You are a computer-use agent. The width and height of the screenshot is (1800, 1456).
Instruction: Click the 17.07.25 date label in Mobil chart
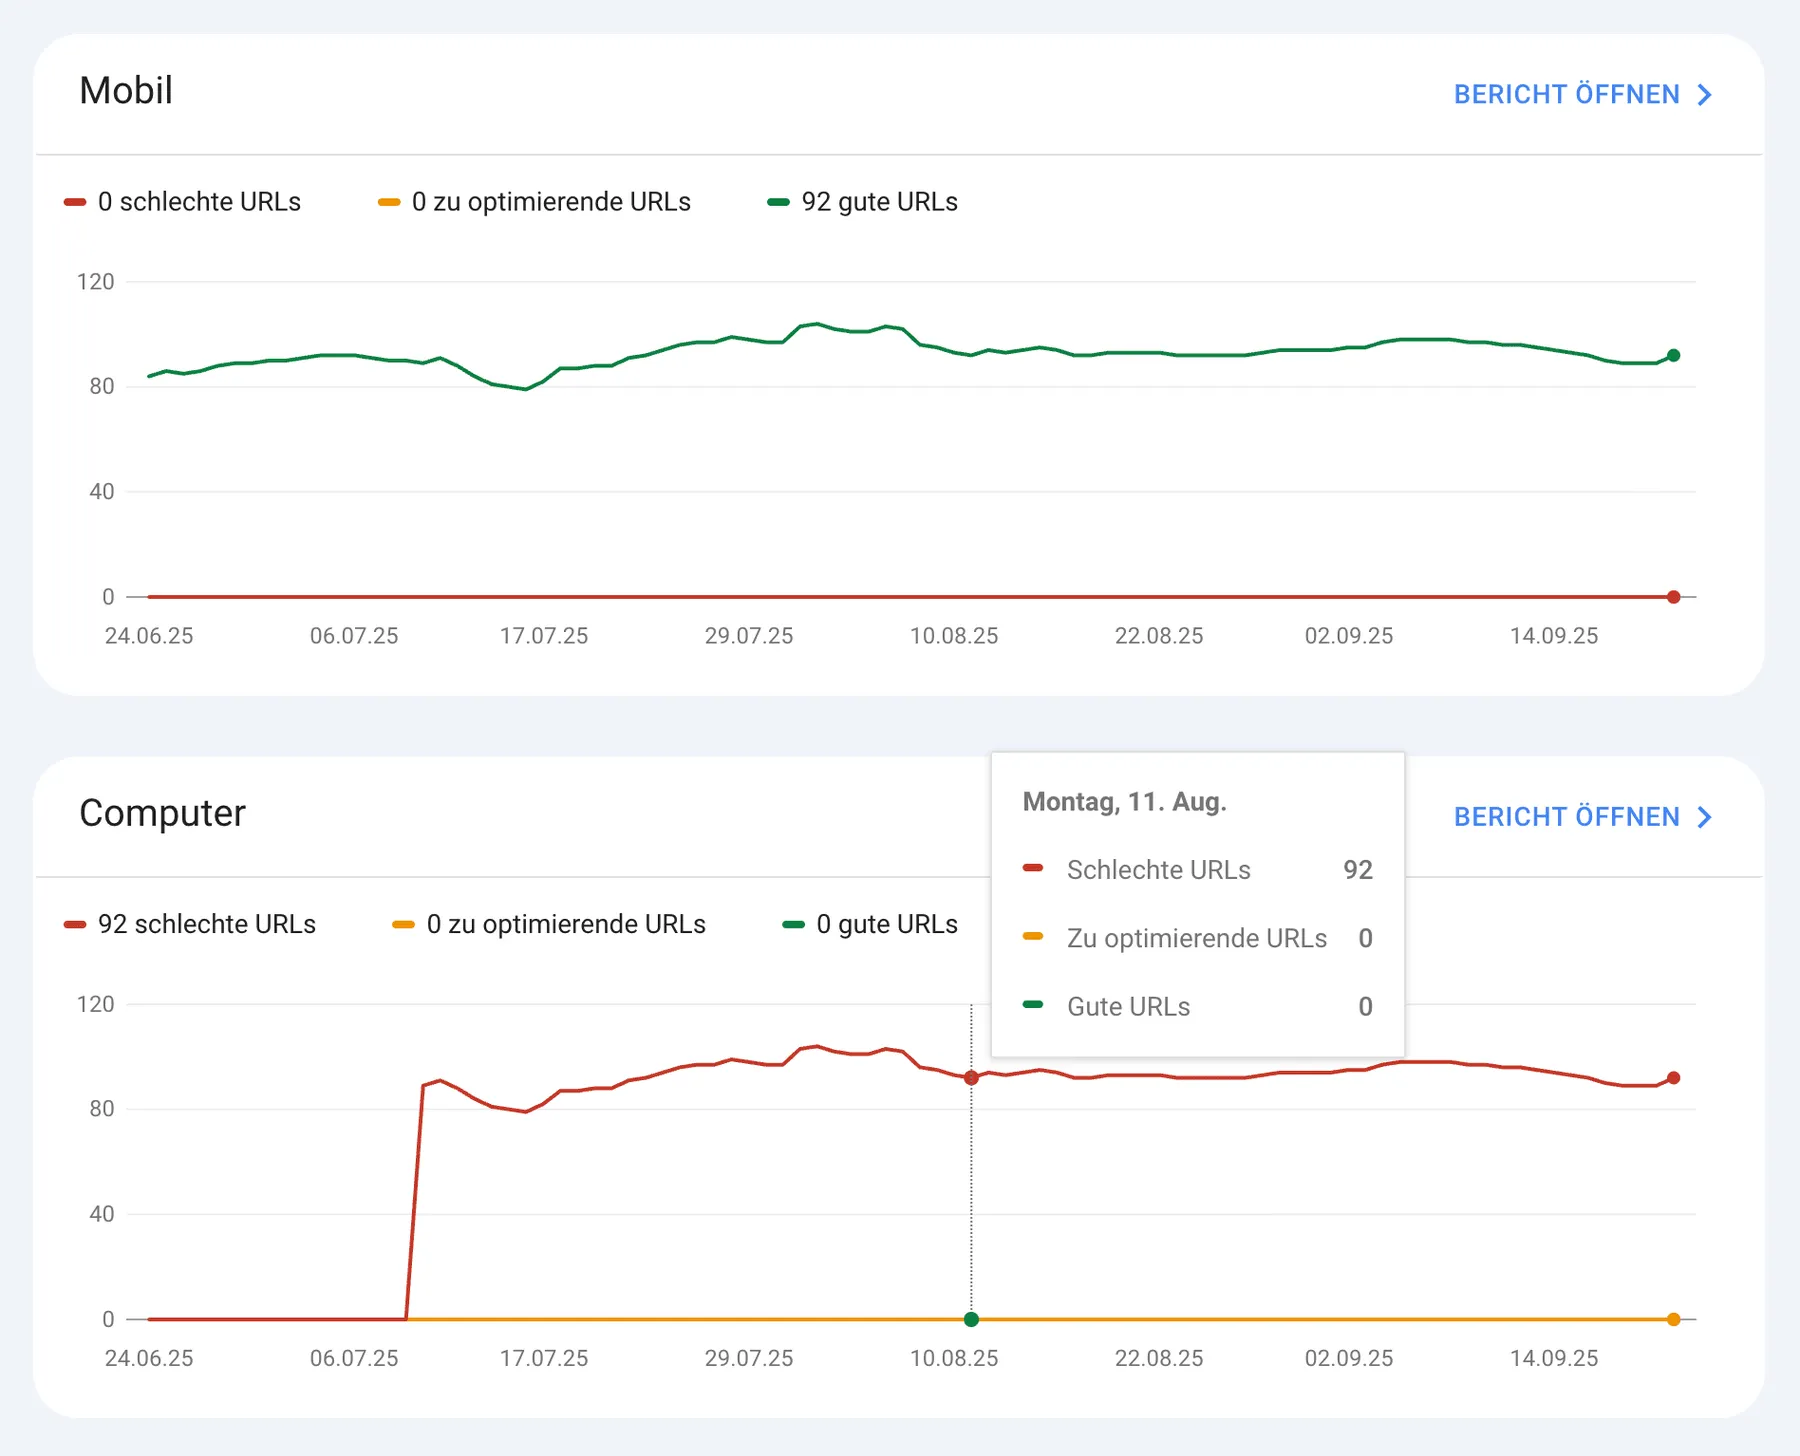pos(544,636)
